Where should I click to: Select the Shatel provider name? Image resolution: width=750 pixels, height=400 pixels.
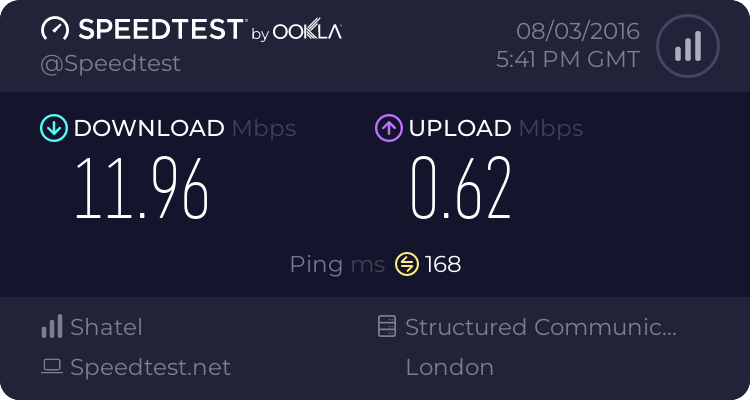tap(106, 327)
